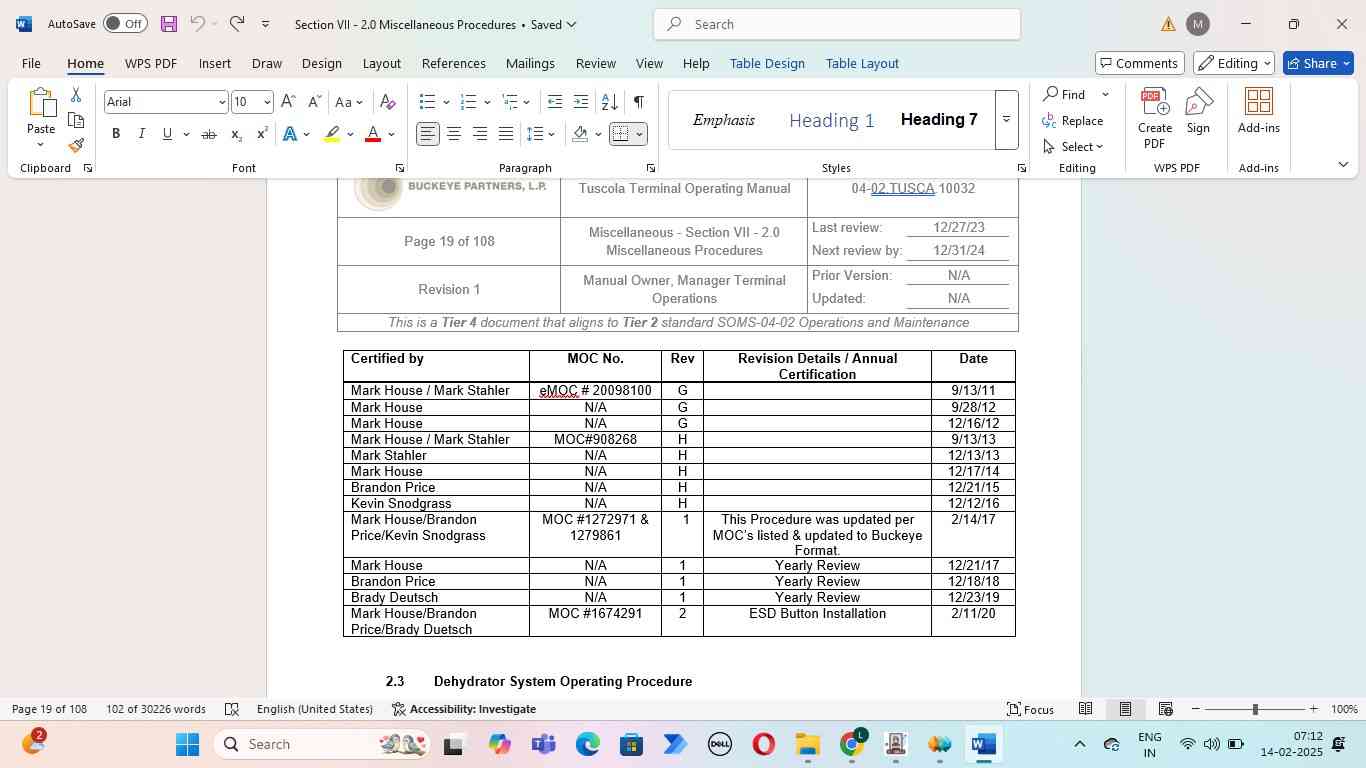Viewport: 1366px width, 768px height.
Task: Toggle AutoSave switch
Action: click(x=124, y=24)
